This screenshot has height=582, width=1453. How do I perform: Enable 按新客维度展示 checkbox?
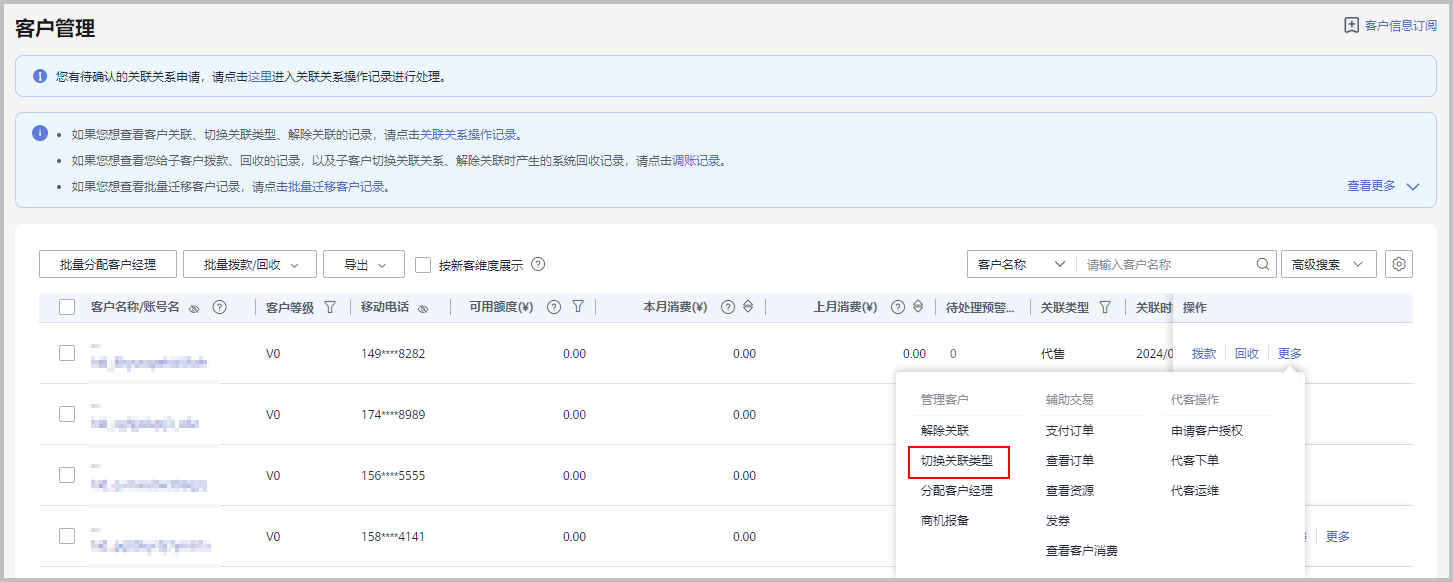tap(423, 265)
